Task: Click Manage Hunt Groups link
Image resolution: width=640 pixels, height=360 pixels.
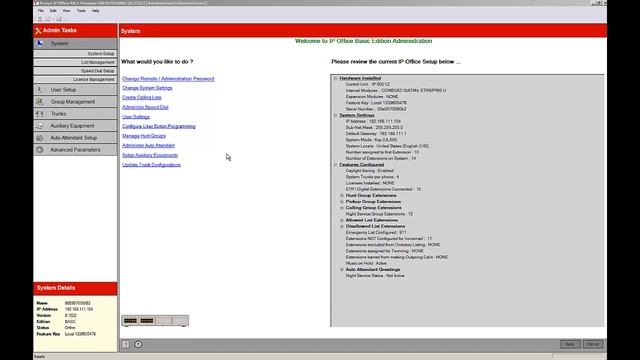Action: 144,136
